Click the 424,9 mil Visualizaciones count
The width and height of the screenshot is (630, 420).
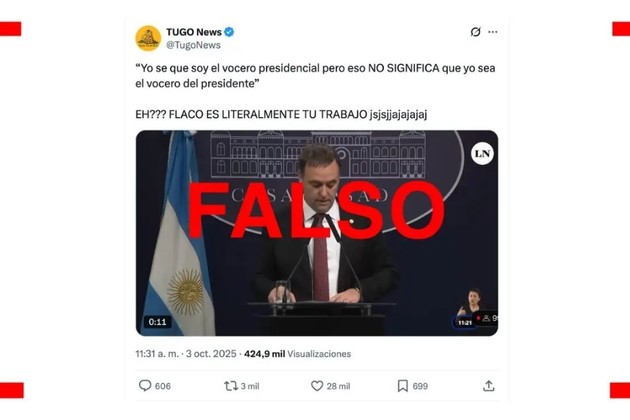(297, 354)
